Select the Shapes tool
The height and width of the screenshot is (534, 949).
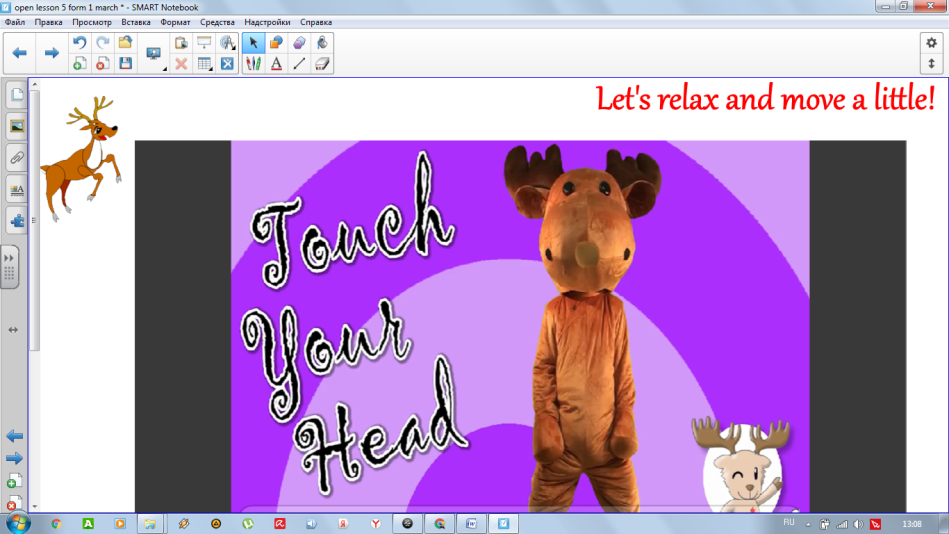coord(276,42)
